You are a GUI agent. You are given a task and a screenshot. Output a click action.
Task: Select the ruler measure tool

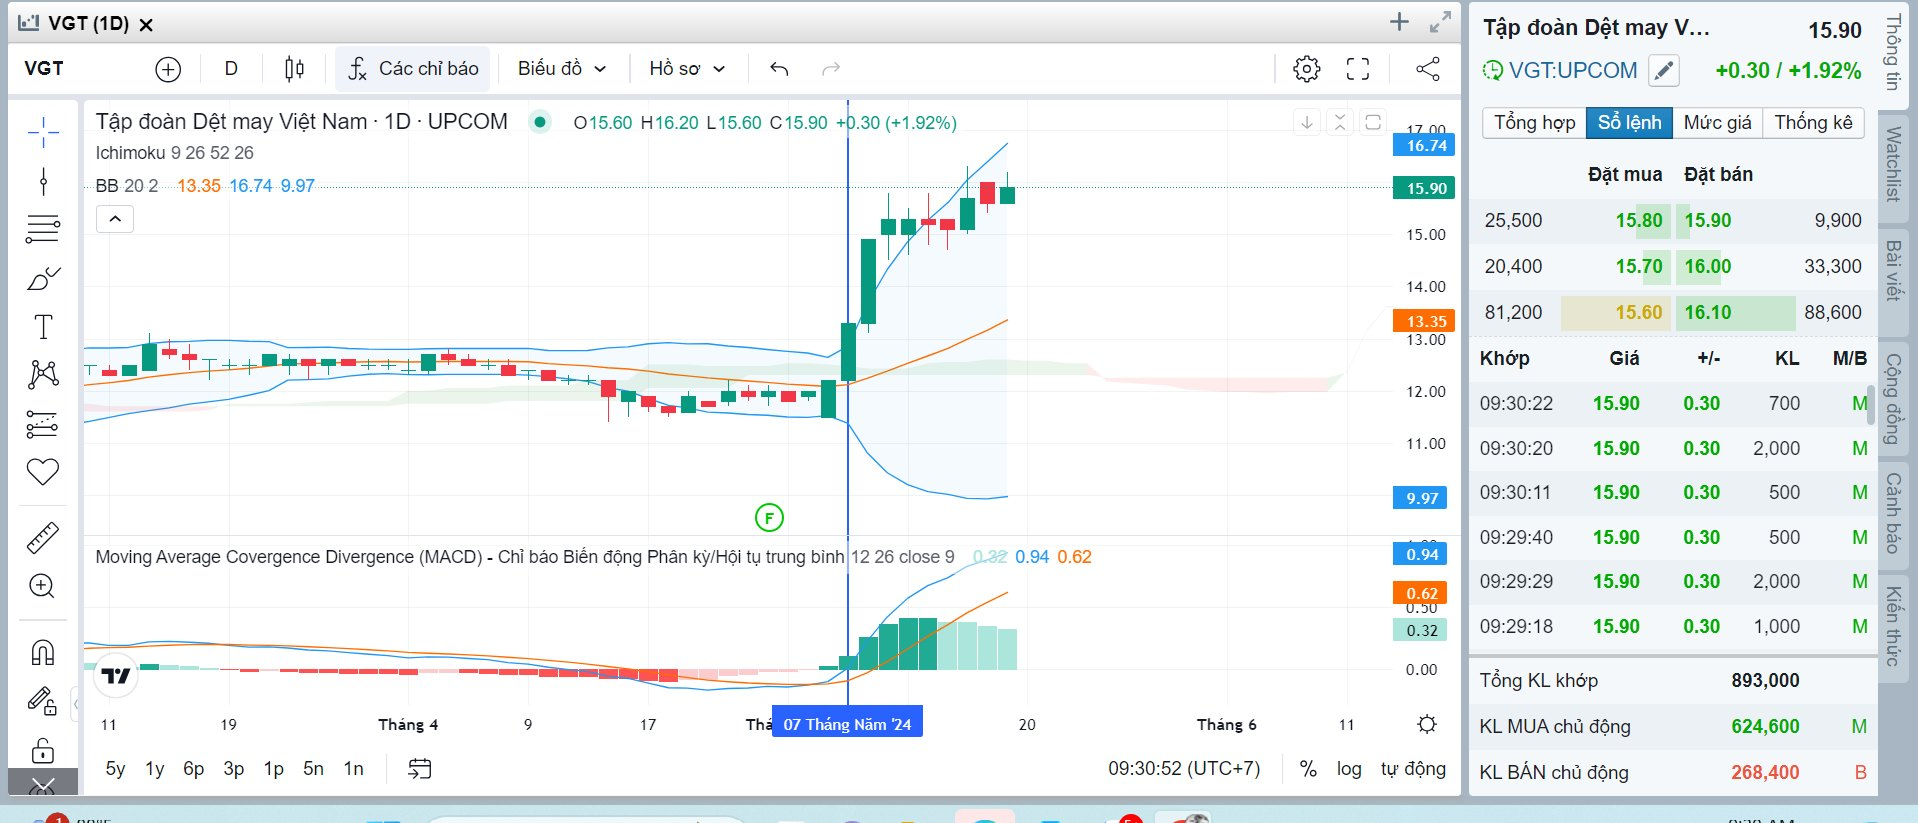[x=43, y=538]
